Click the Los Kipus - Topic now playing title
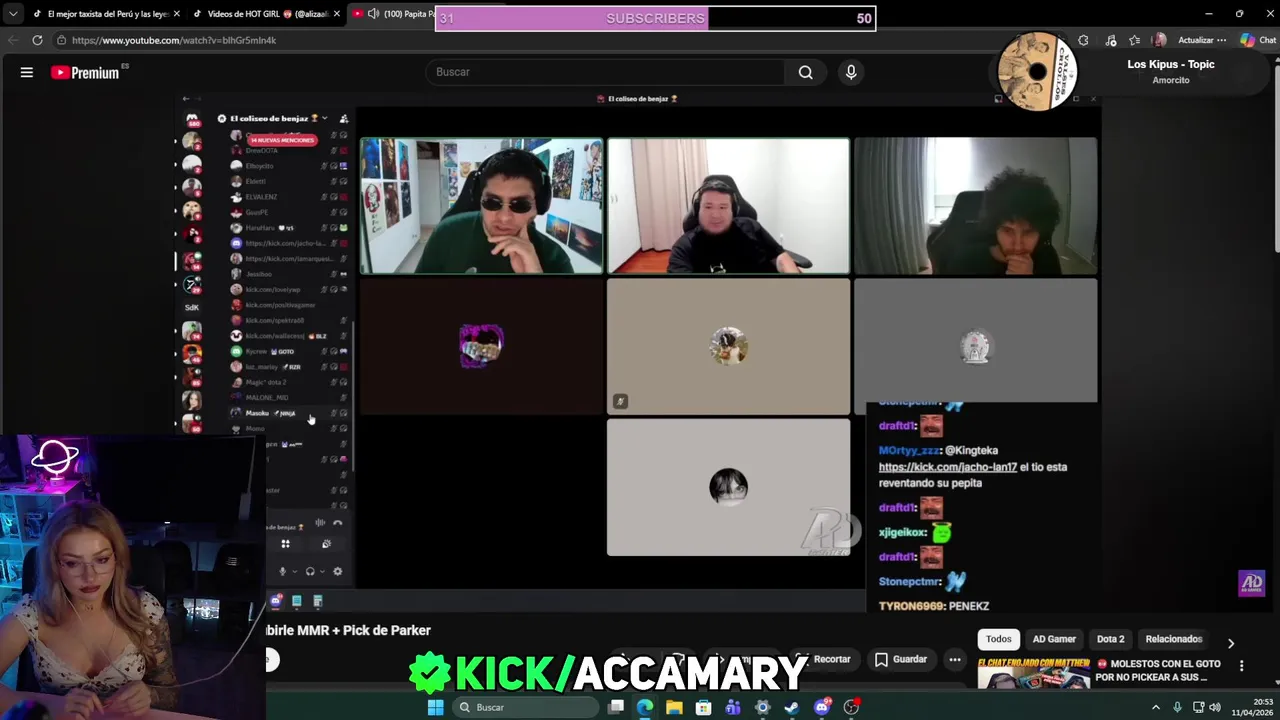The image size is (1280, 720). coord(1171,64)
